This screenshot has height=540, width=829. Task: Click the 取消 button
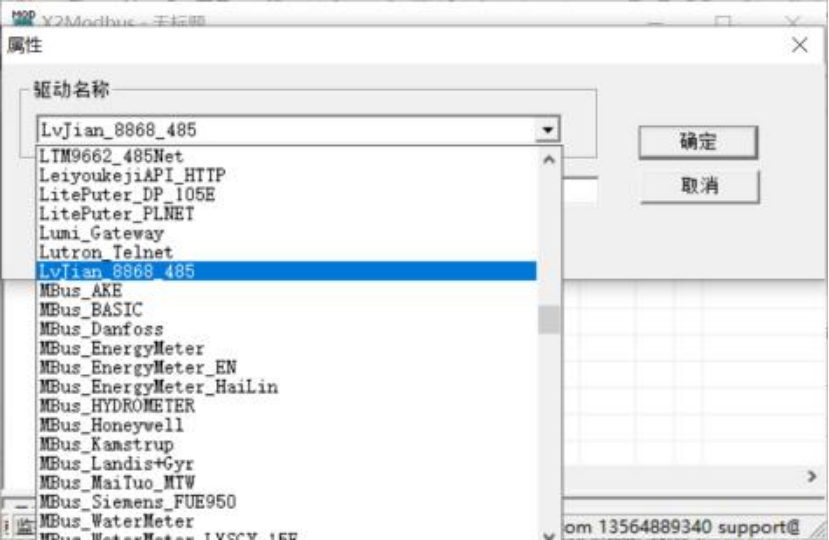click(699, 186)
